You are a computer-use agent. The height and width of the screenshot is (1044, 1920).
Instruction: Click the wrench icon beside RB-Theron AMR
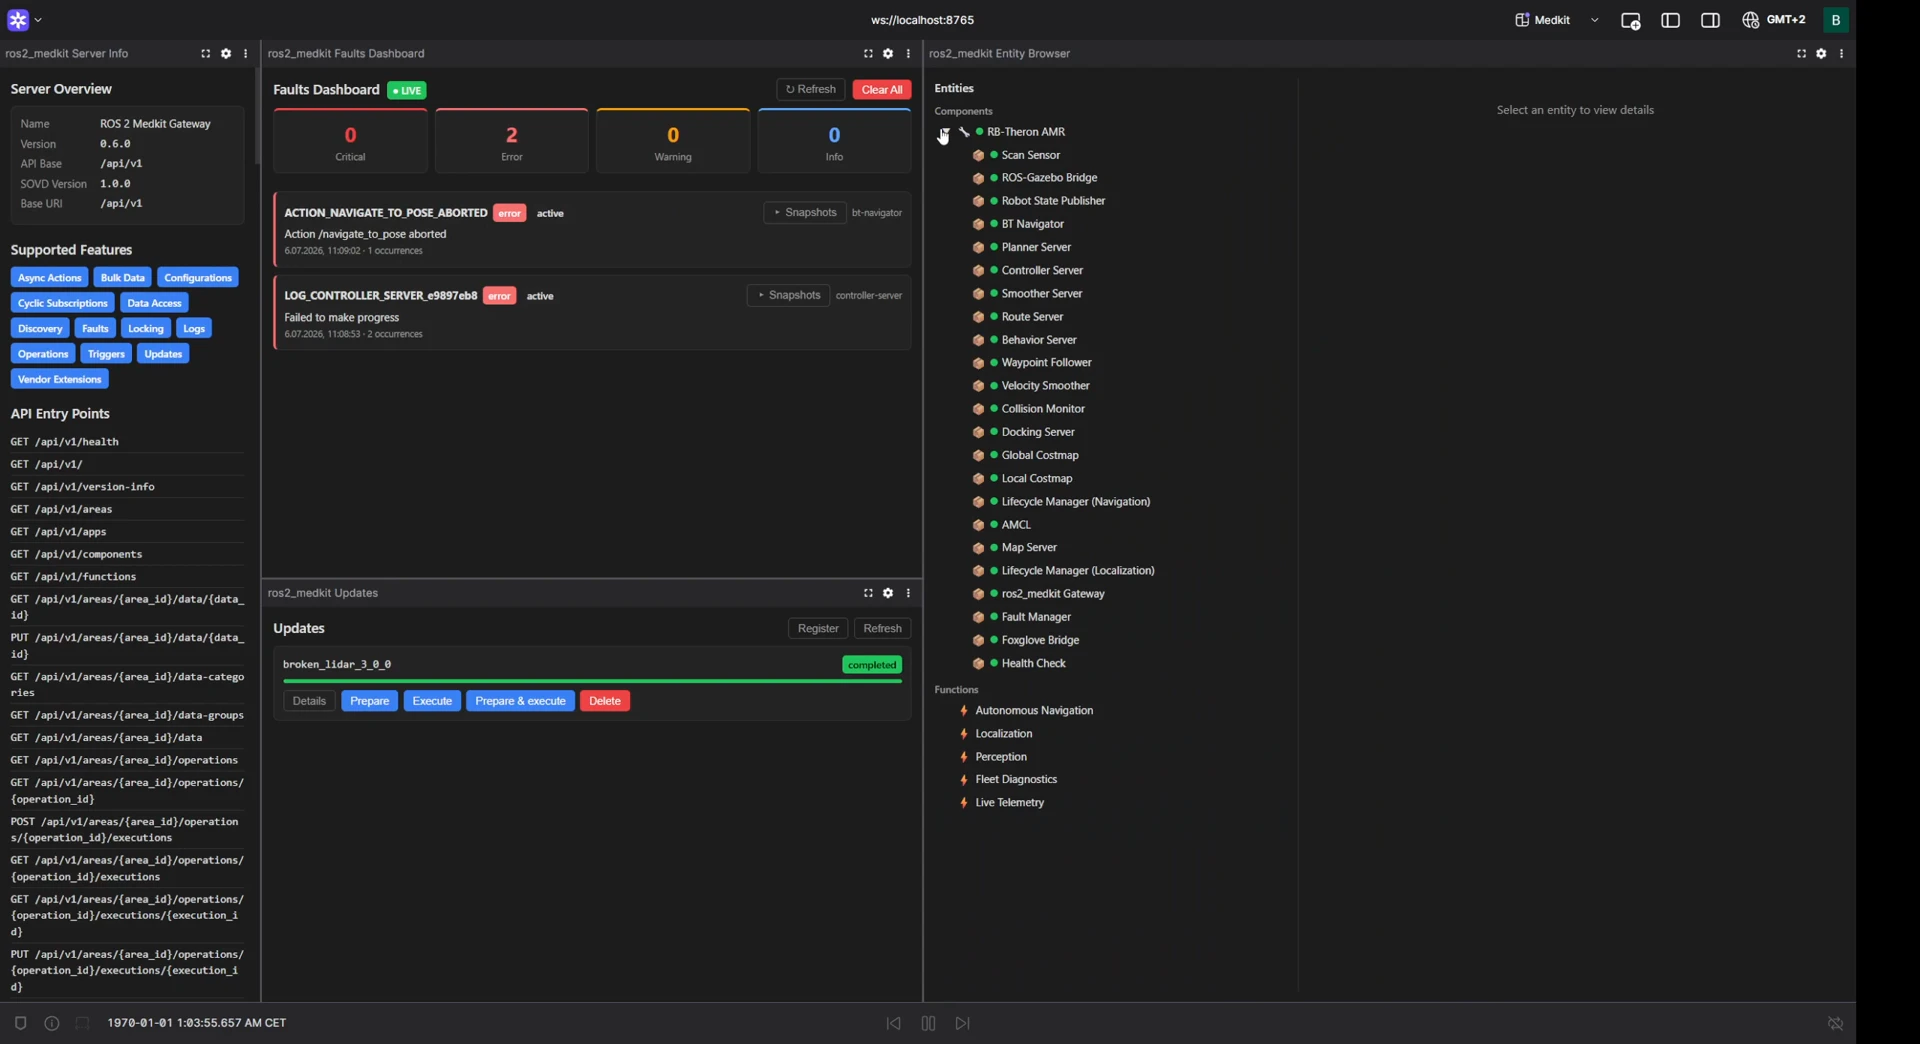point(964,132)
